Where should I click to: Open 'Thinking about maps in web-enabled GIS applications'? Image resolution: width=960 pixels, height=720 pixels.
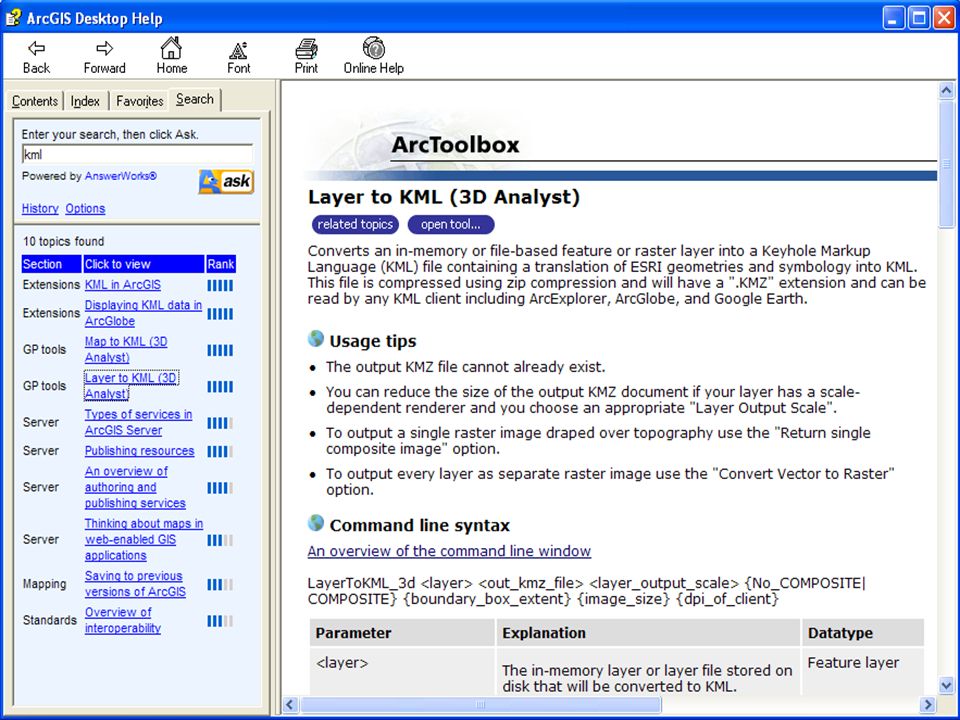point(144,539)
